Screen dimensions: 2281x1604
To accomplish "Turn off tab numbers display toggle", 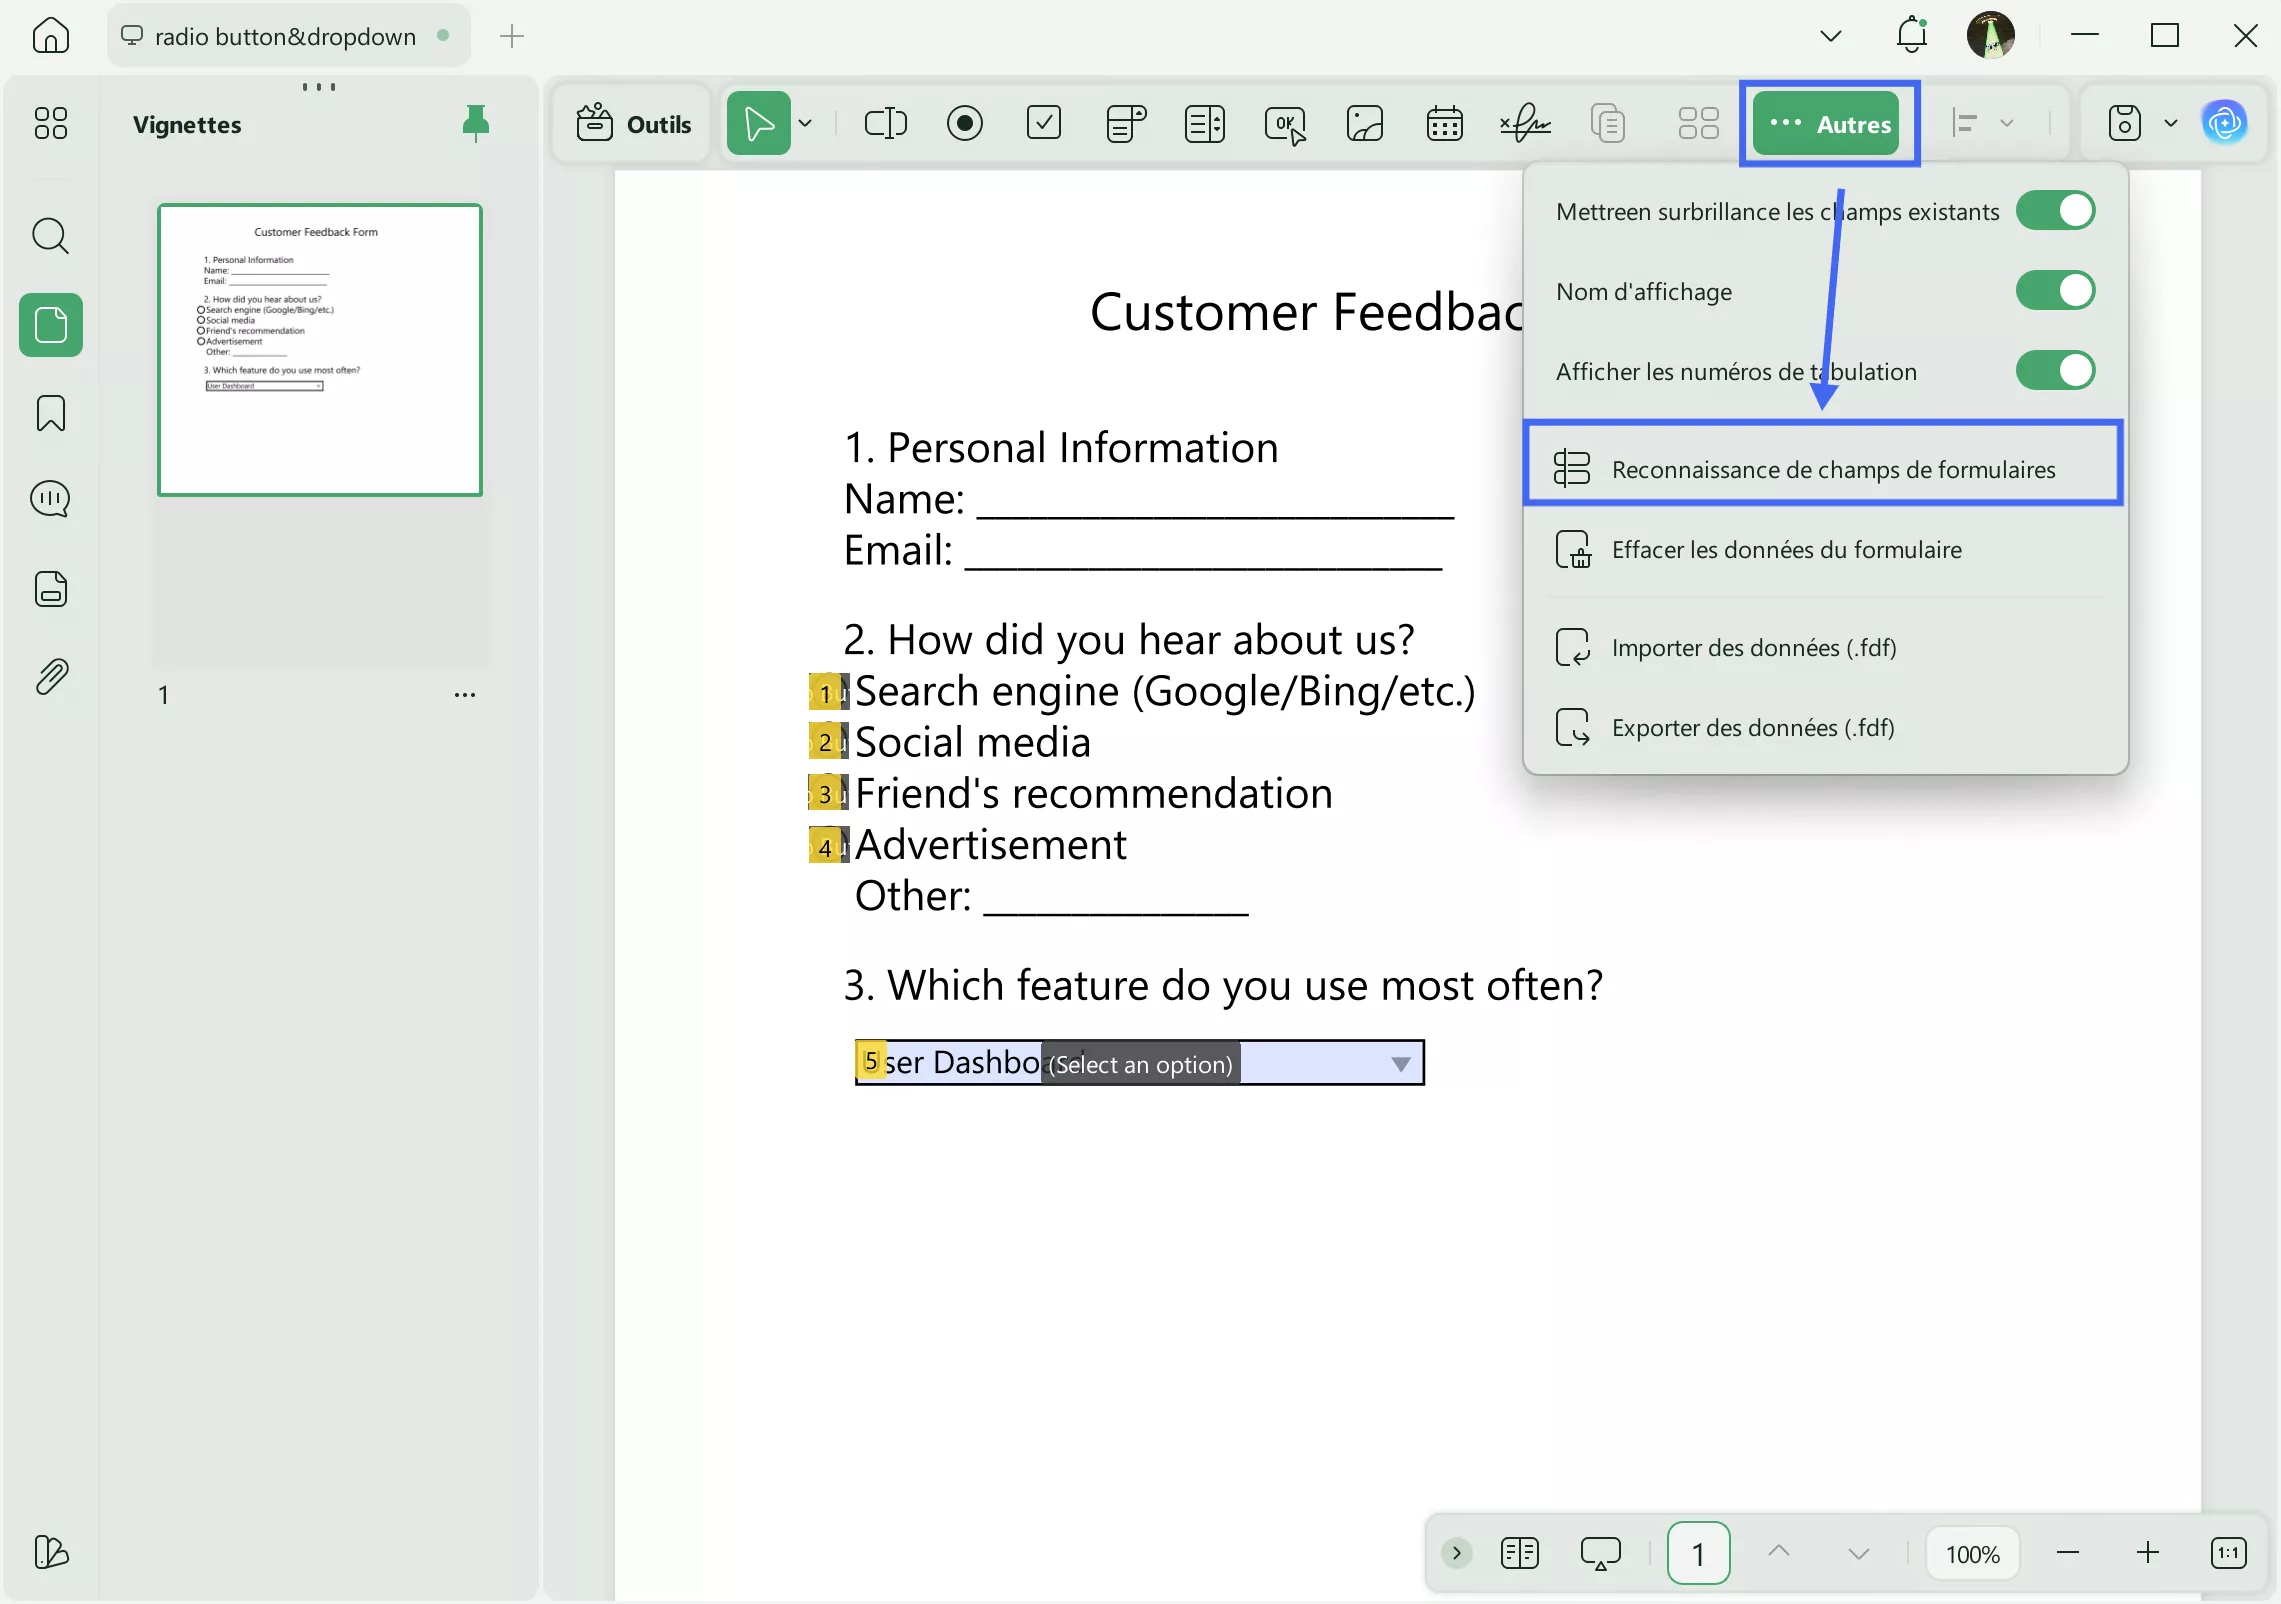I will pos(2055,371).
